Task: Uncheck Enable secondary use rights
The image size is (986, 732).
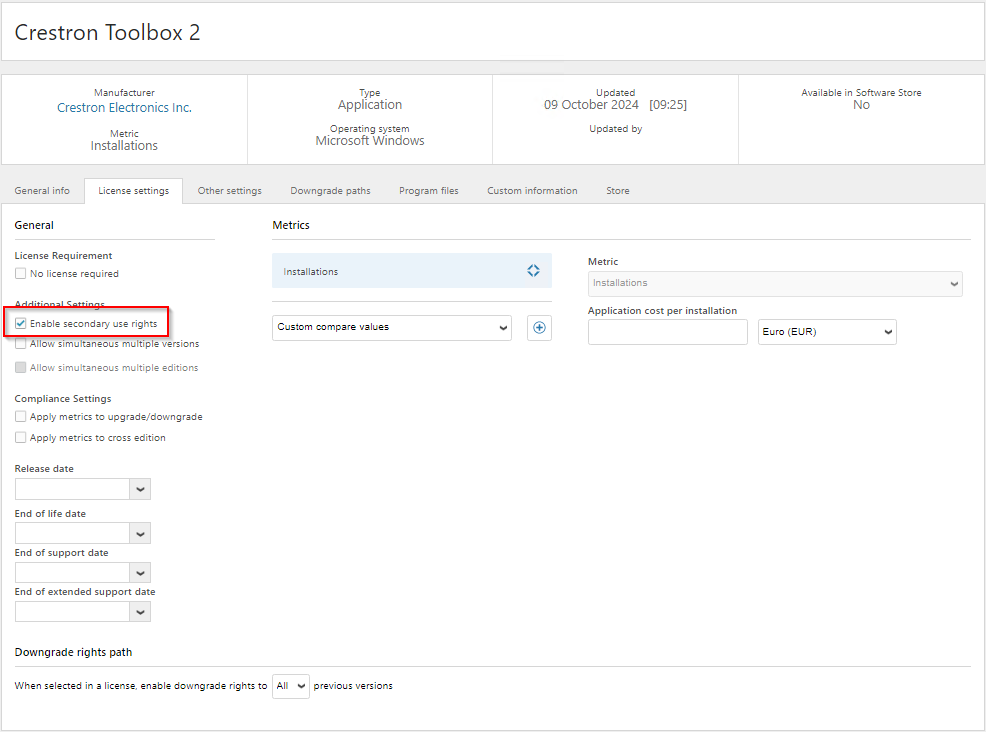Action: [x=21, y=323]
